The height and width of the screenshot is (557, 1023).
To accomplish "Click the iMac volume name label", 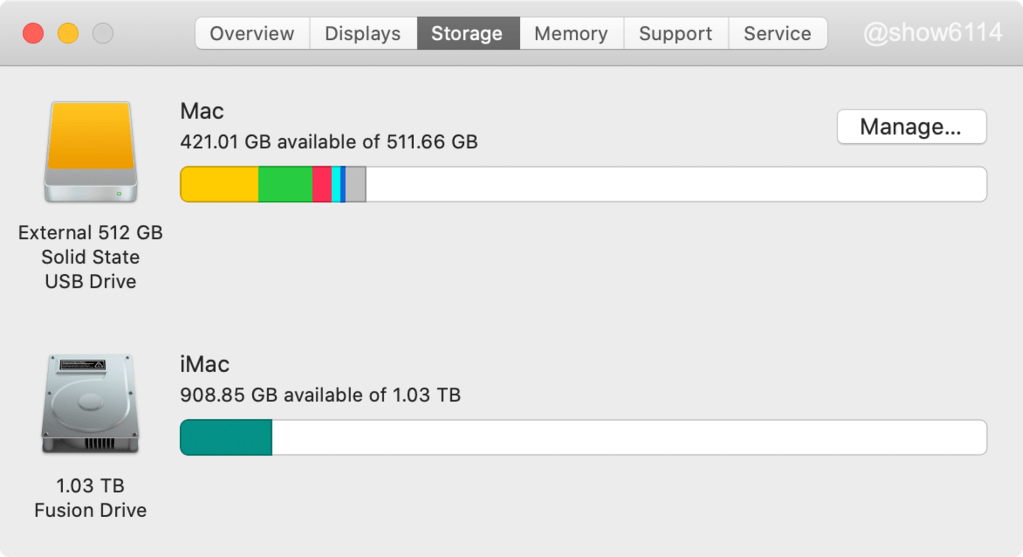I will pyautogui.click(x=205, y=364).
